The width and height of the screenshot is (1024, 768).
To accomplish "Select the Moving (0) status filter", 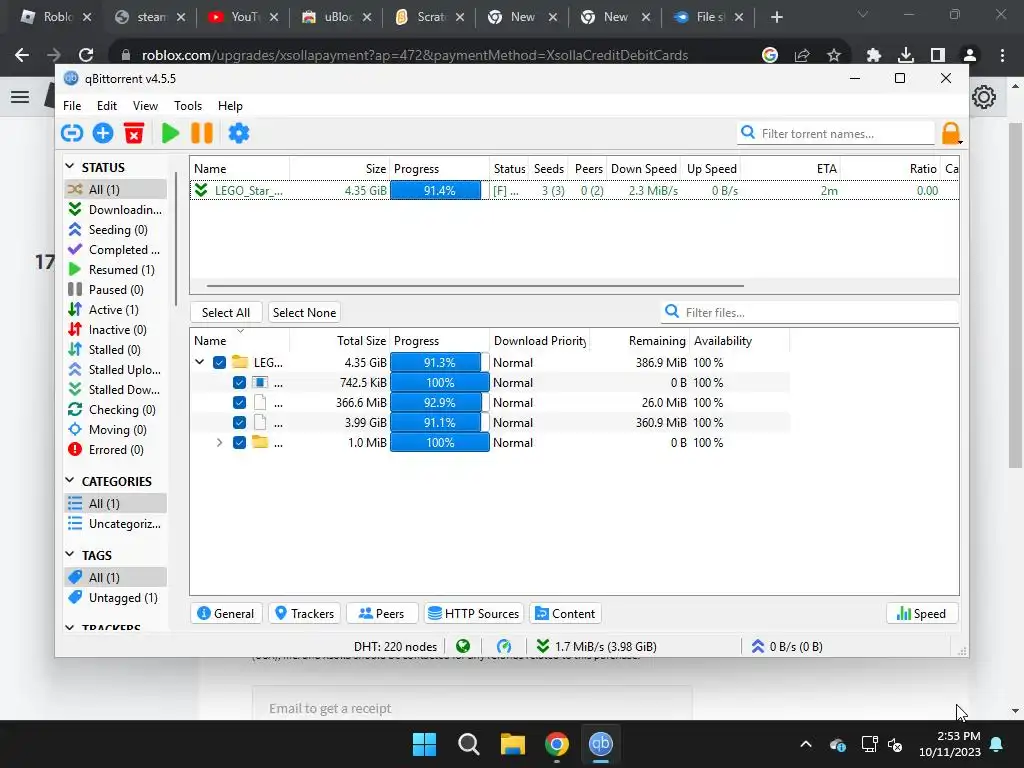I will (115, 430).
